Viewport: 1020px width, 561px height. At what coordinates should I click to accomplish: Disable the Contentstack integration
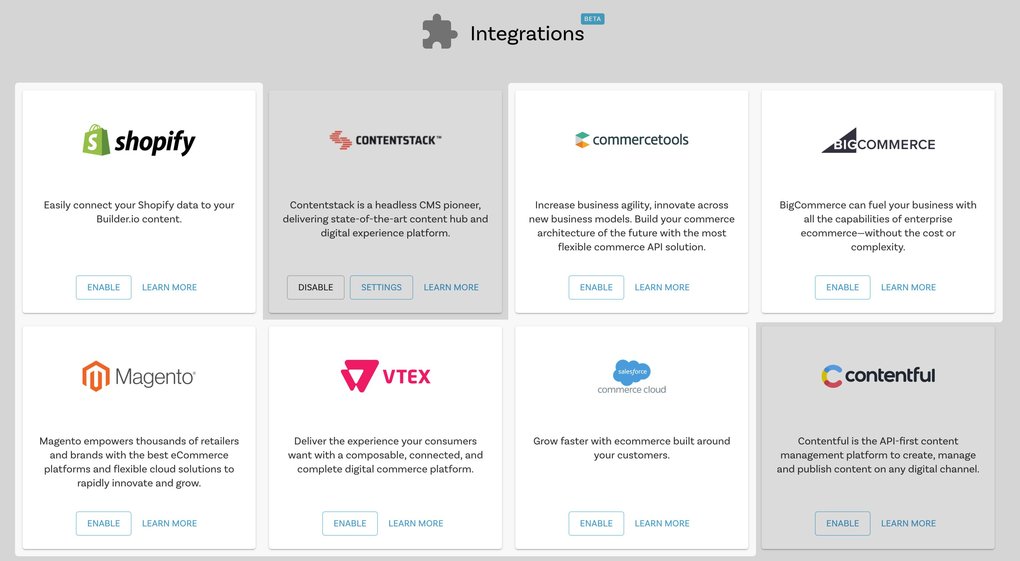(x=315, y=287)
